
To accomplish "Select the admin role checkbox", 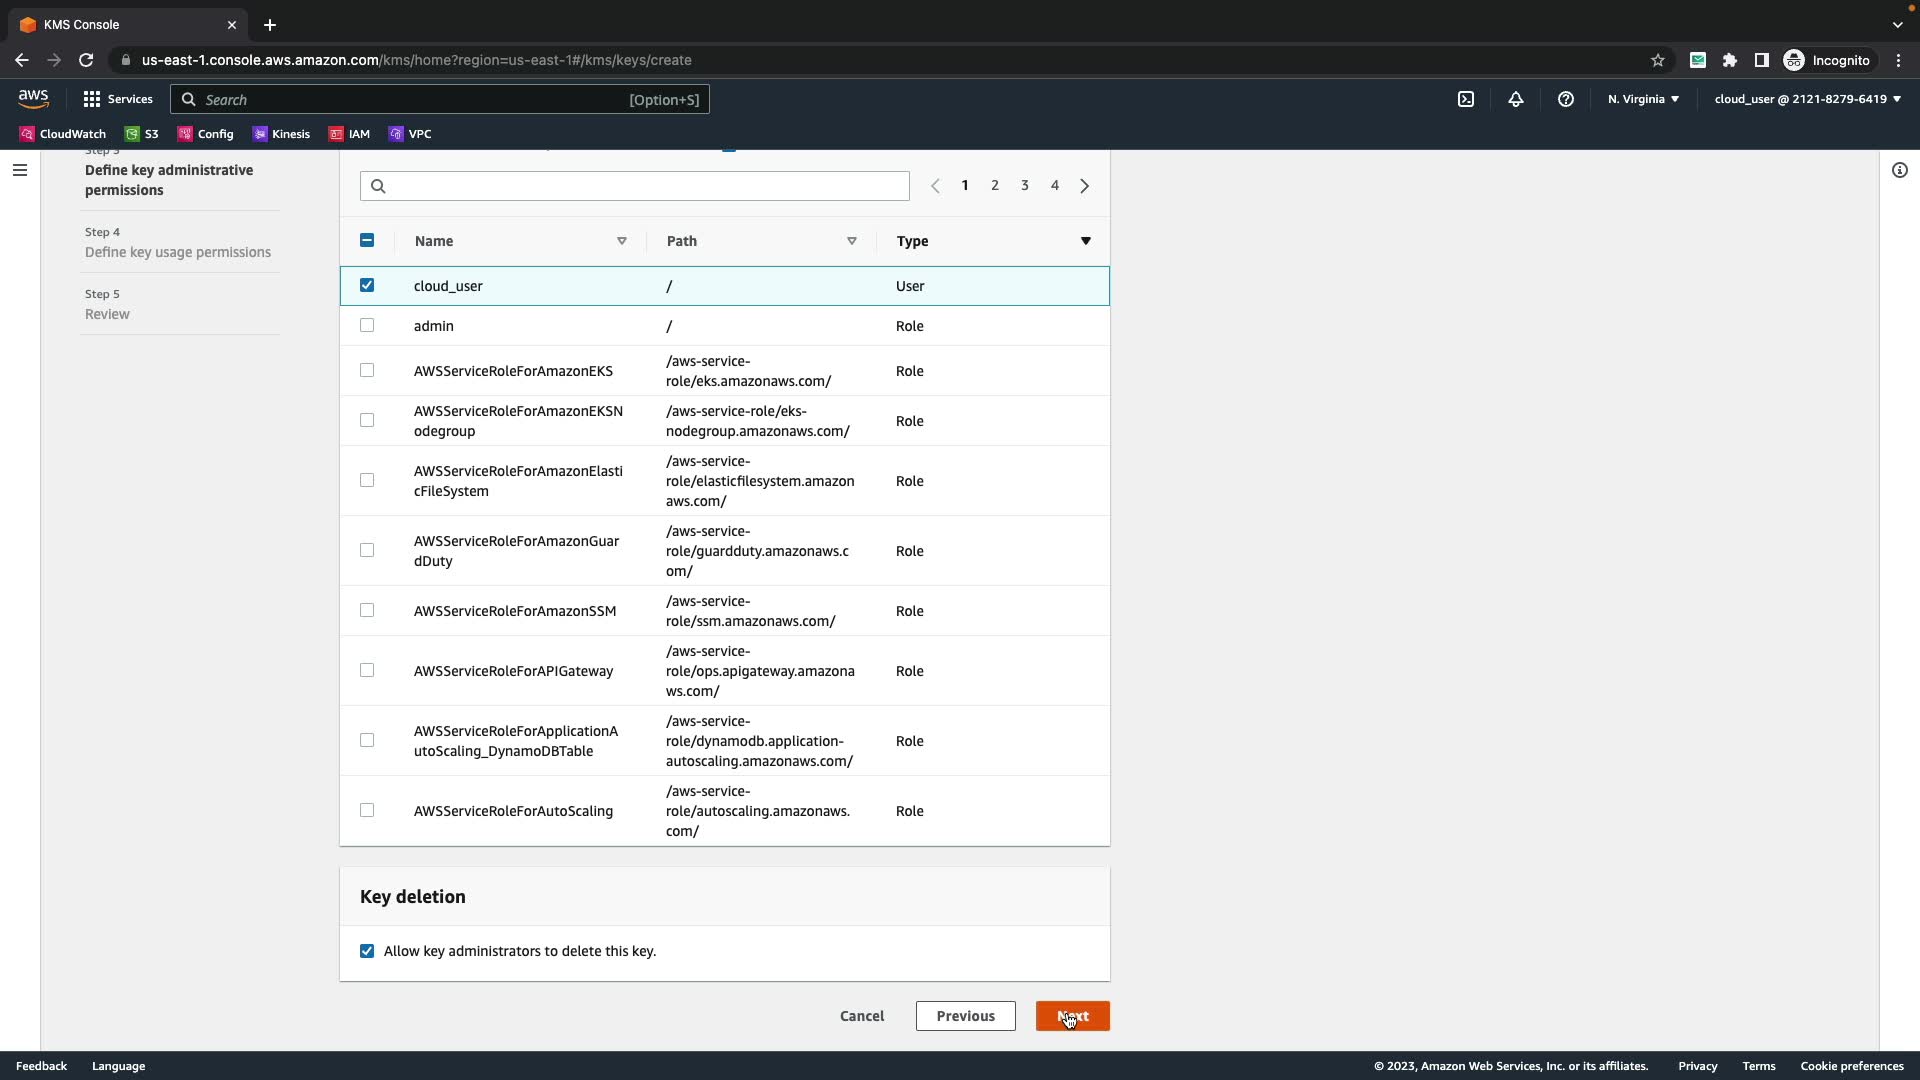I will tap(367, 326).
